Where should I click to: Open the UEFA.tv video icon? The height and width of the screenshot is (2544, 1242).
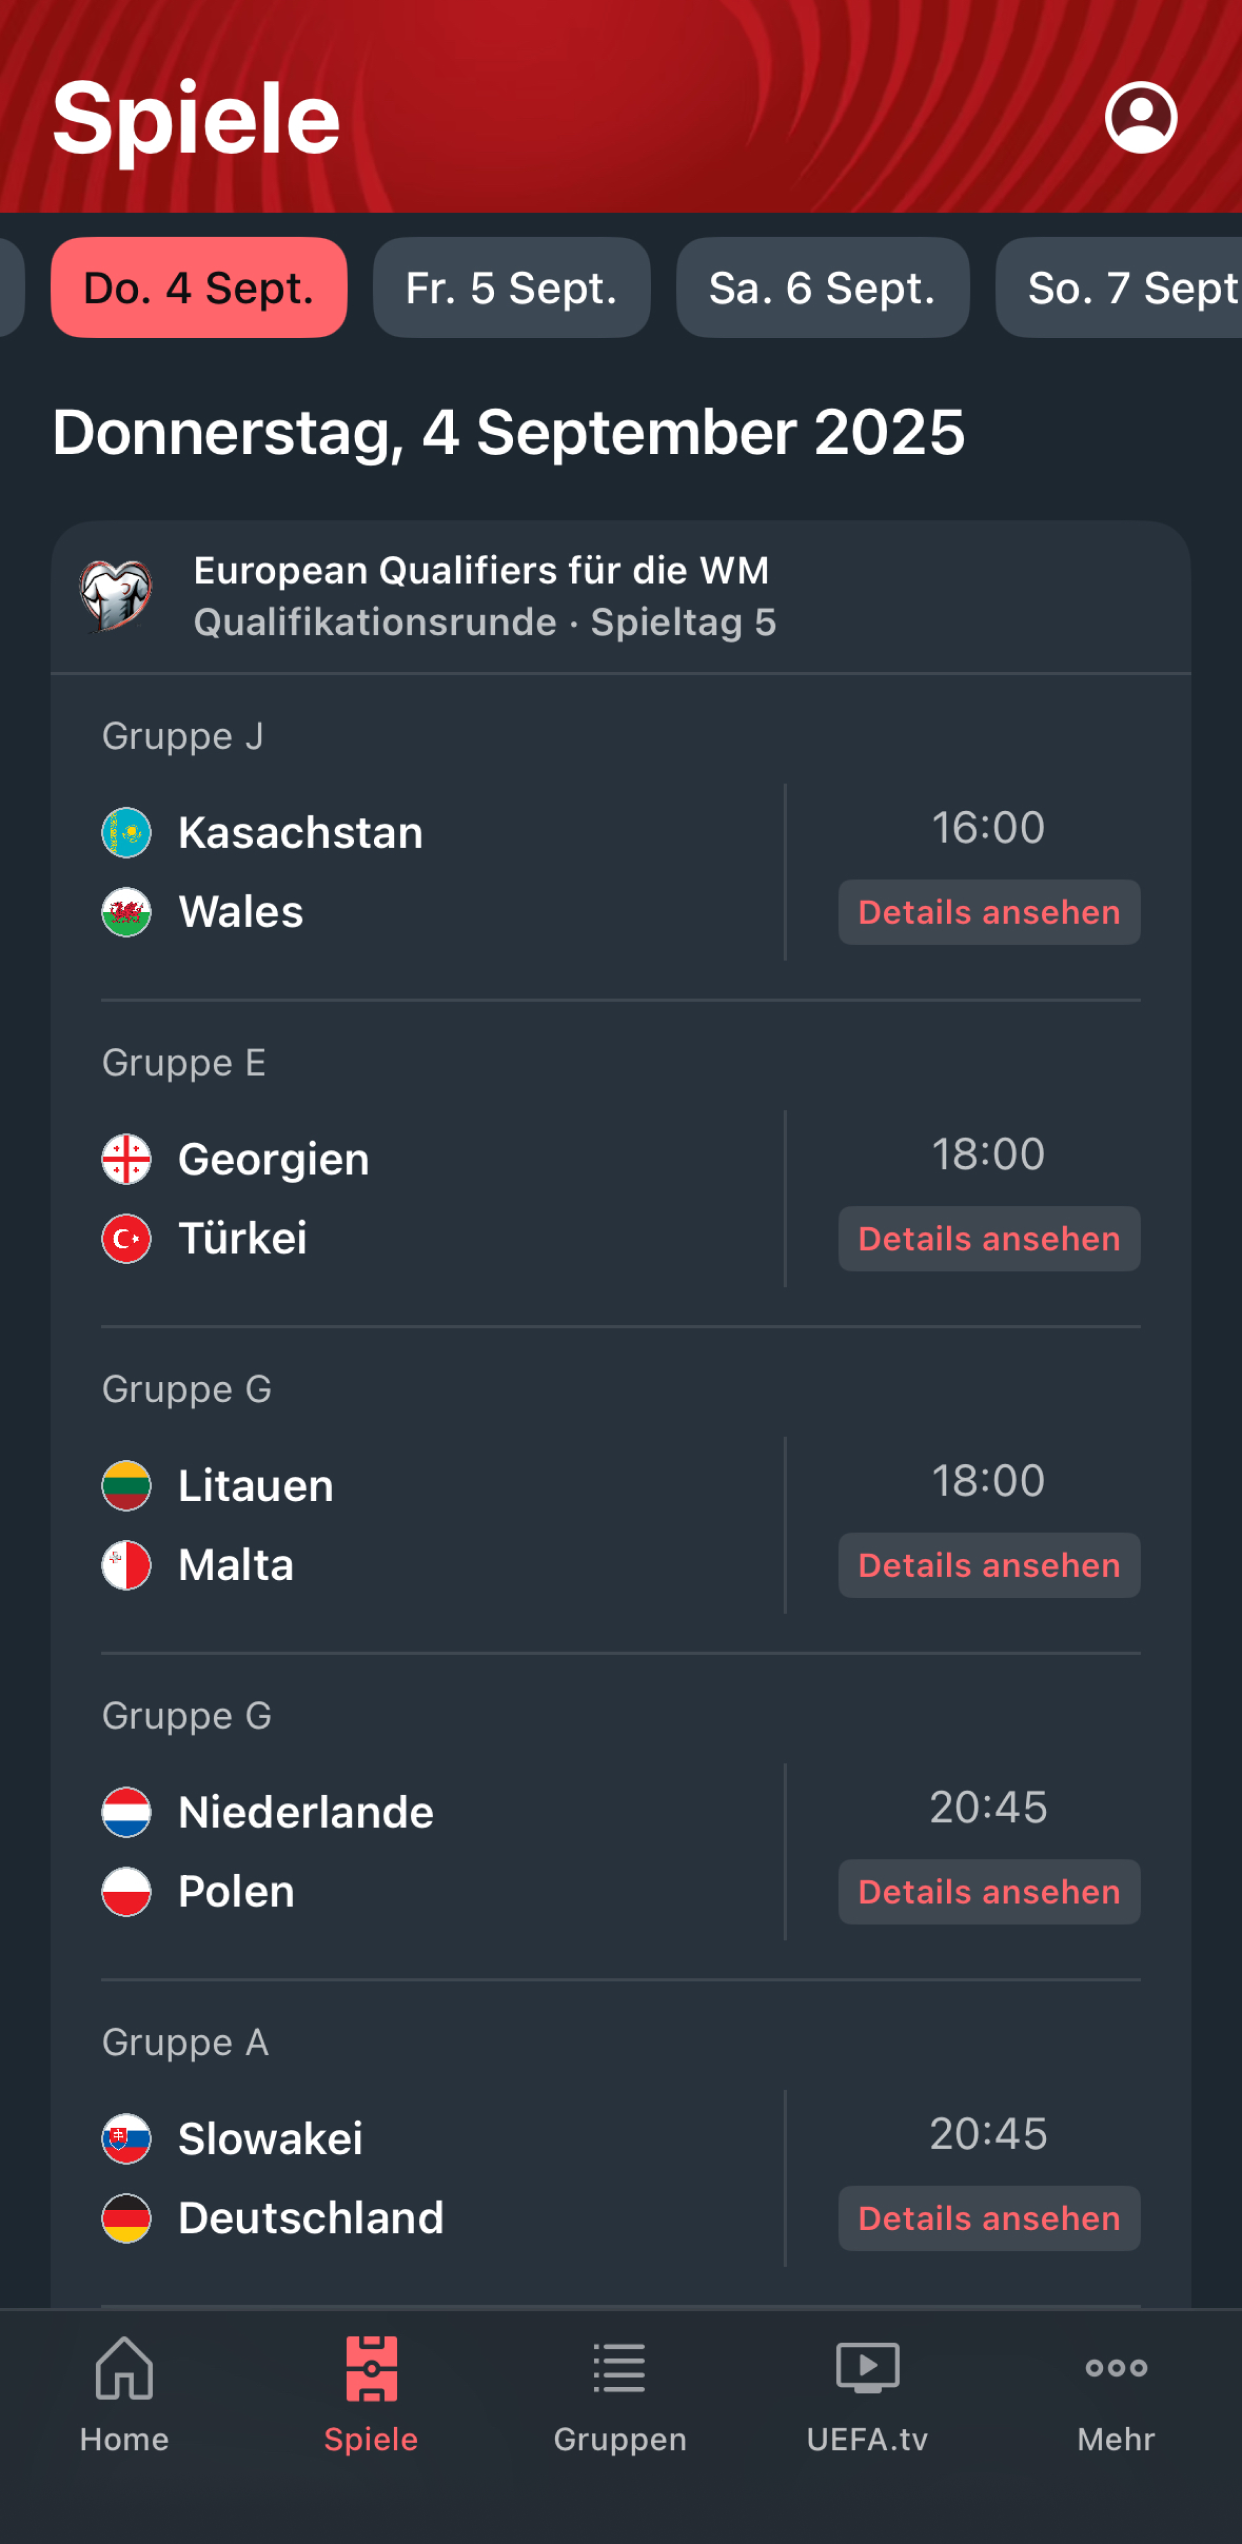click(x=867, y=2368)
